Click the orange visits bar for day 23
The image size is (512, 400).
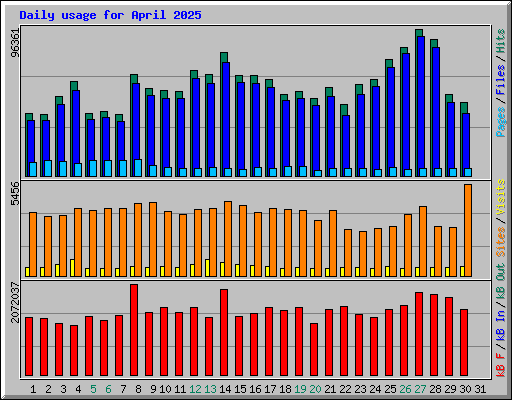363,254
